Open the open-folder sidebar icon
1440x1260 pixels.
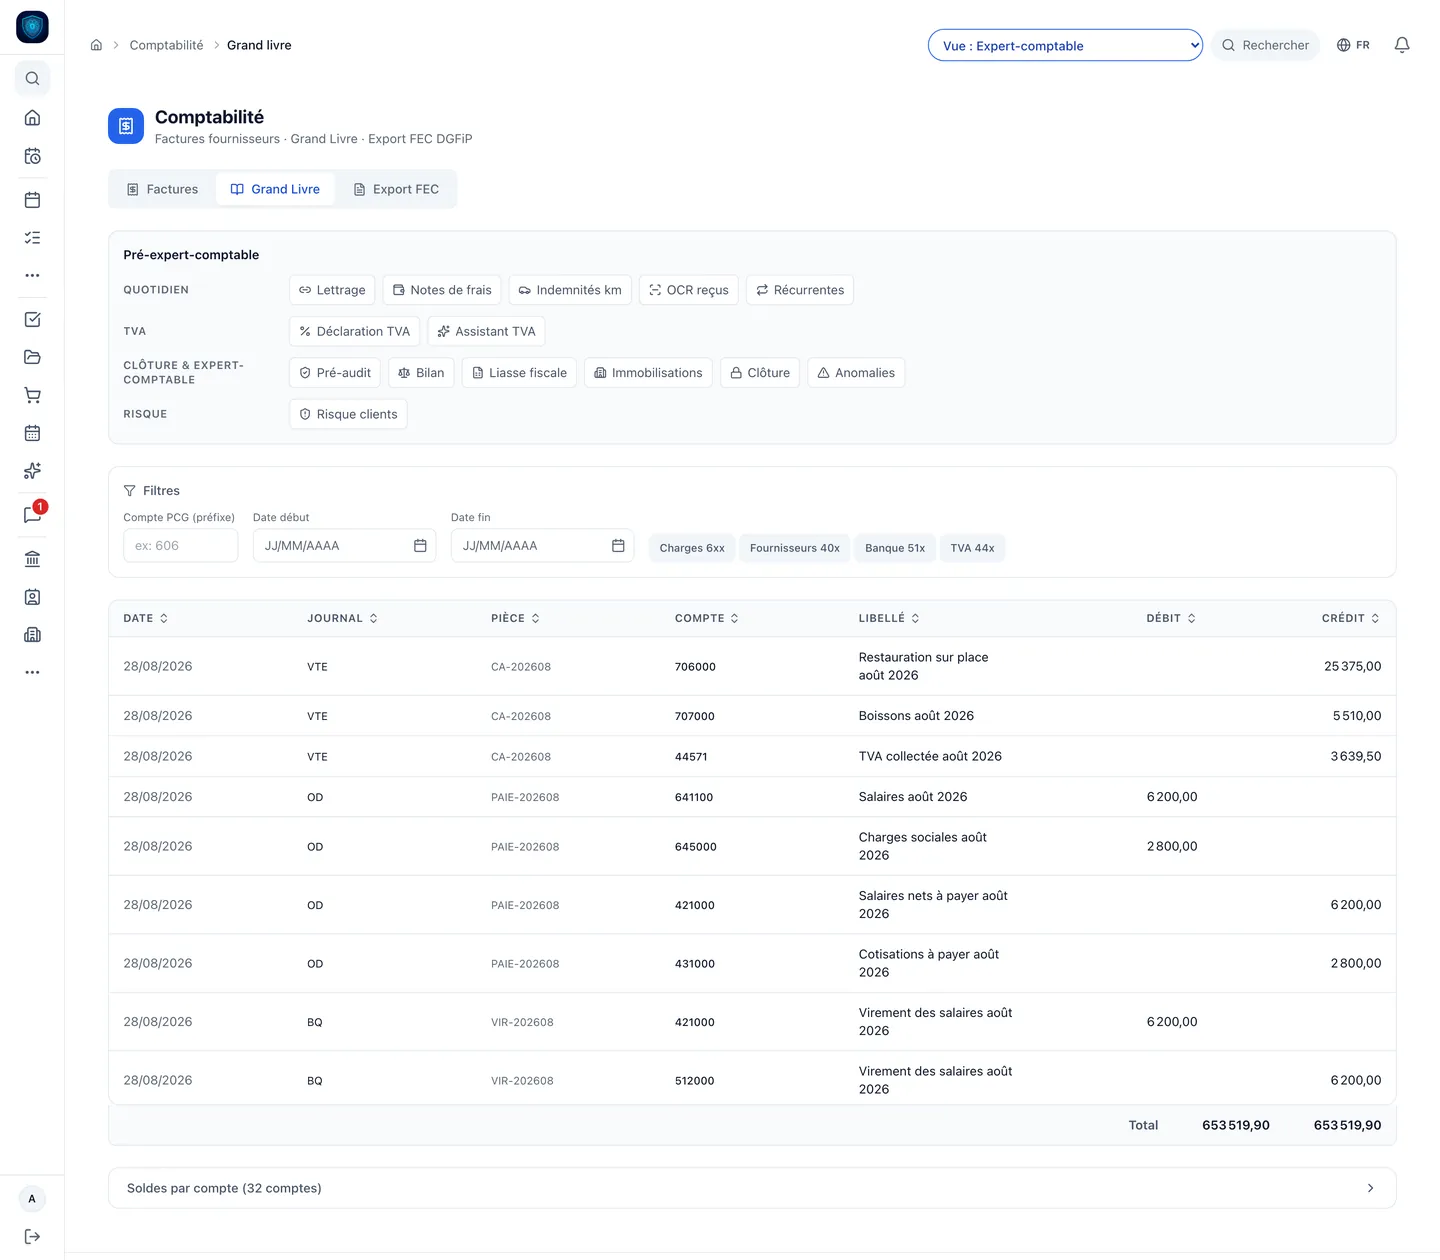tap(32, 357)
